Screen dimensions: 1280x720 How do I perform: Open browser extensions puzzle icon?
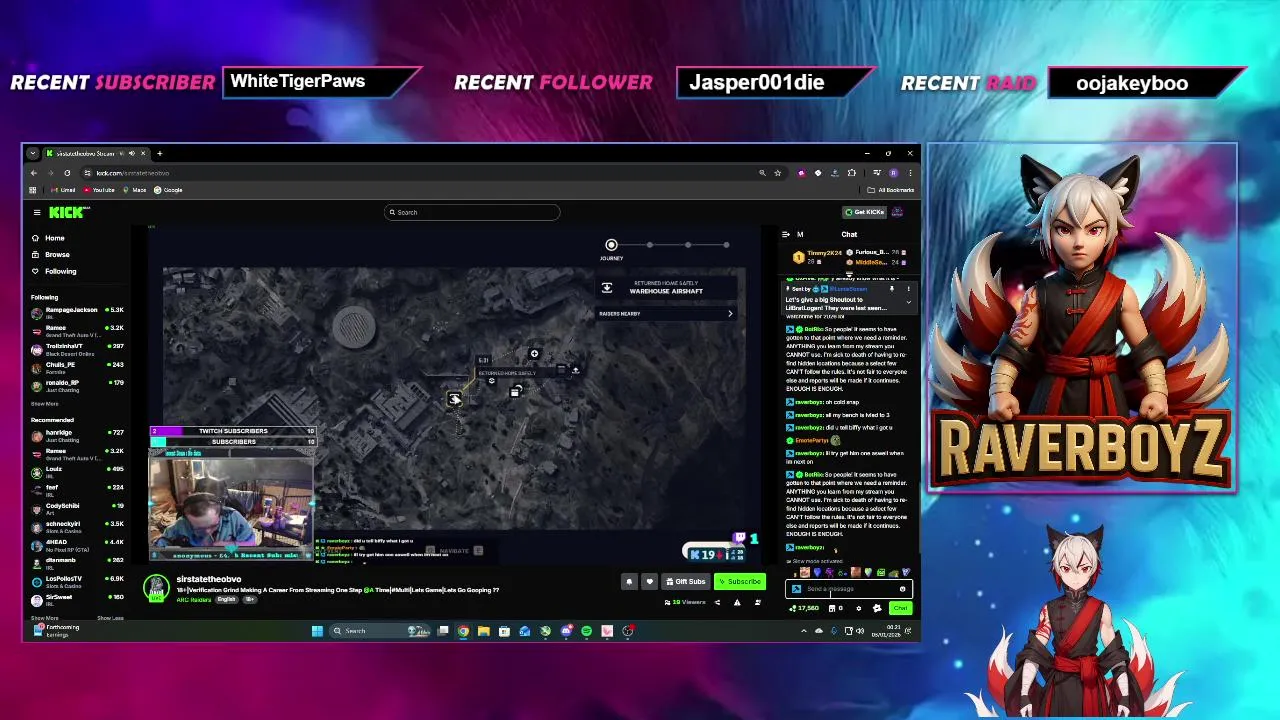click(852, 173)
